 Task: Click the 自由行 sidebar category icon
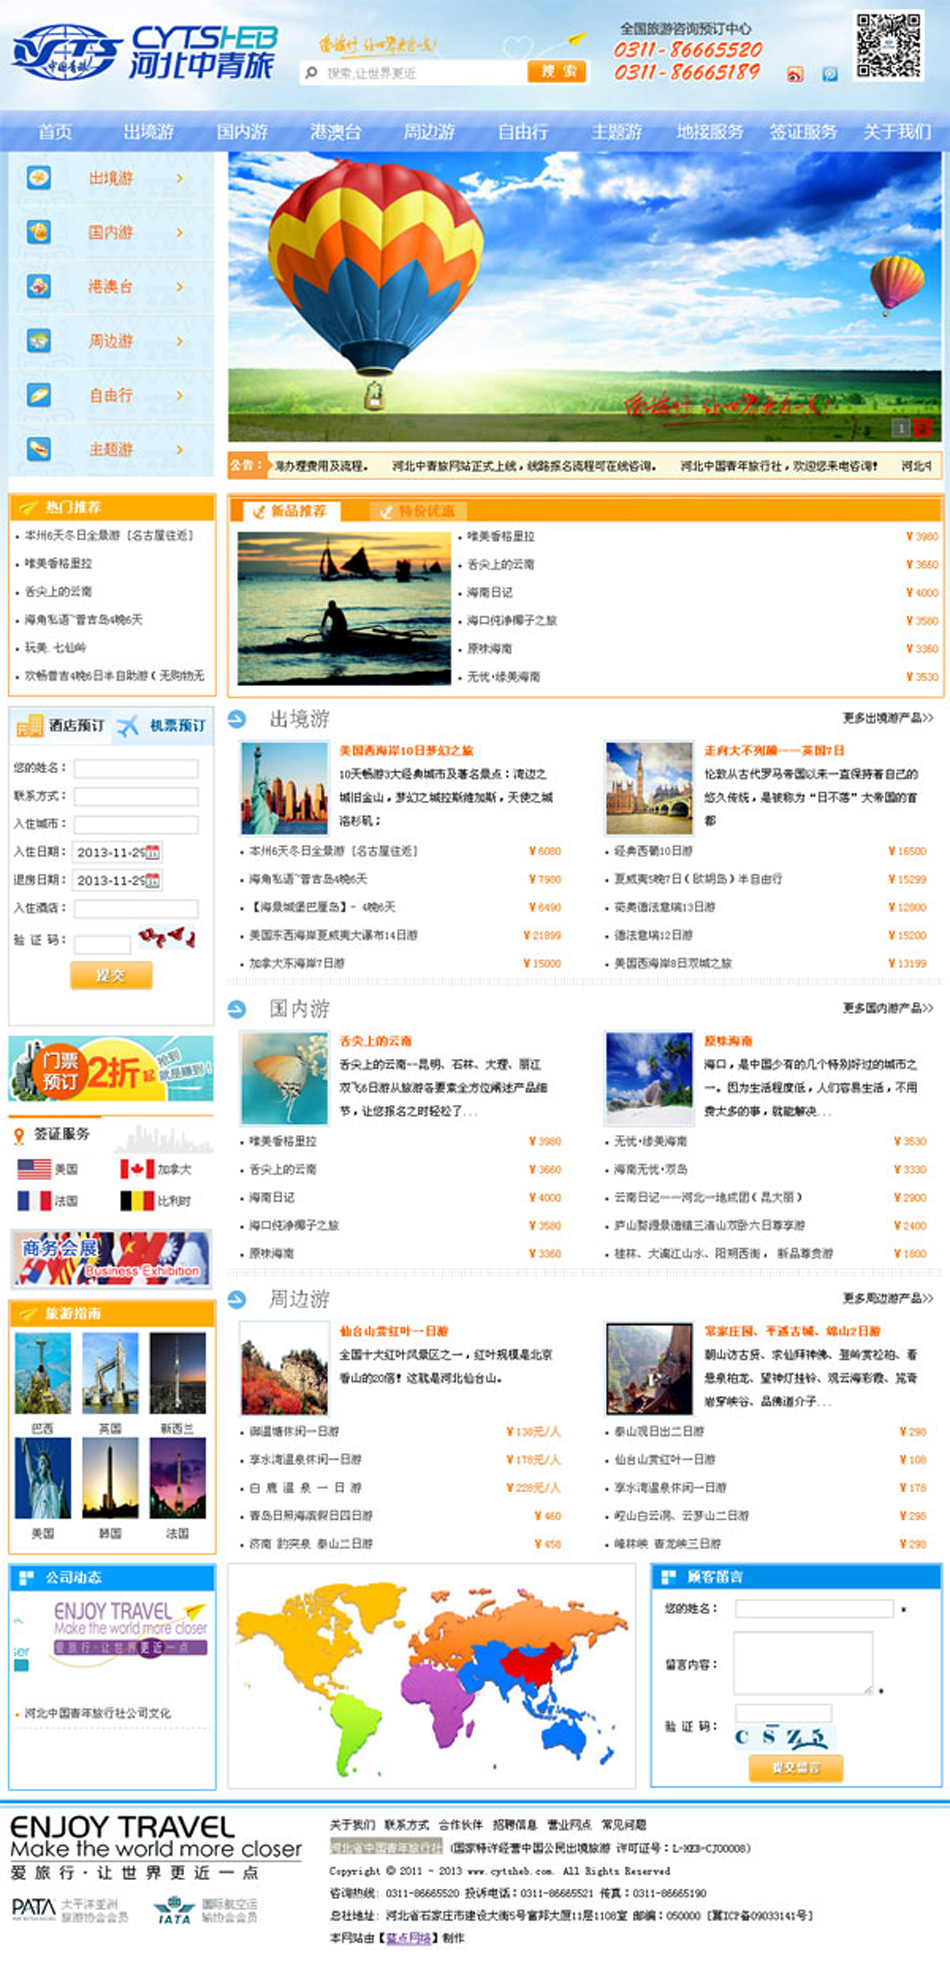tap(38, 395)
